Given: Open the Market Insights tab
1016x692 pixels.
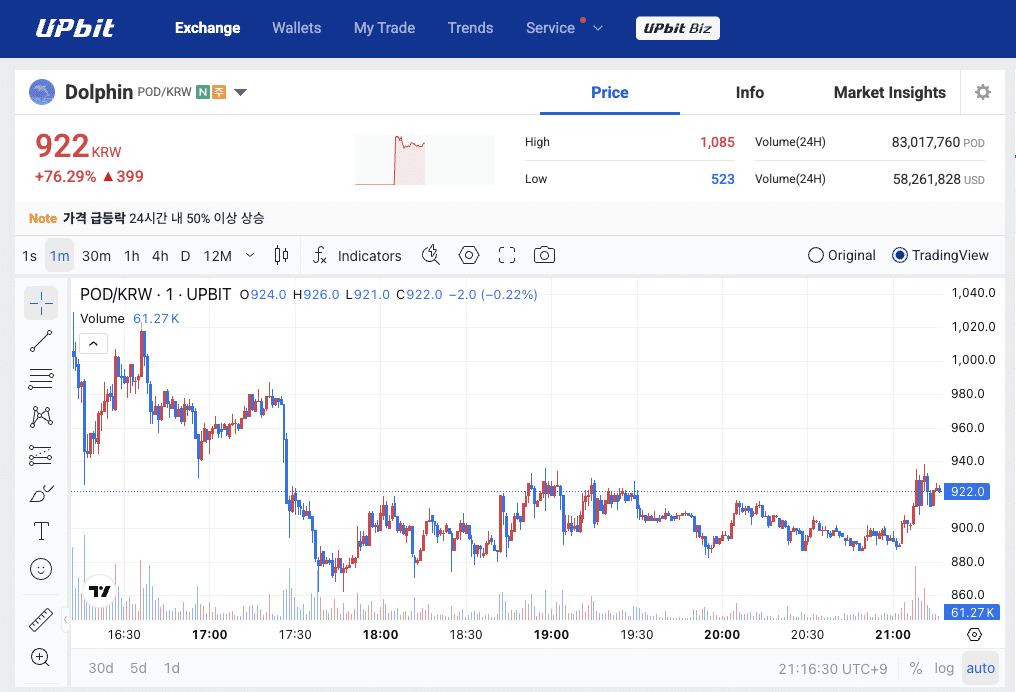Looking at the screenshot, I should click(x=890, y=93).
